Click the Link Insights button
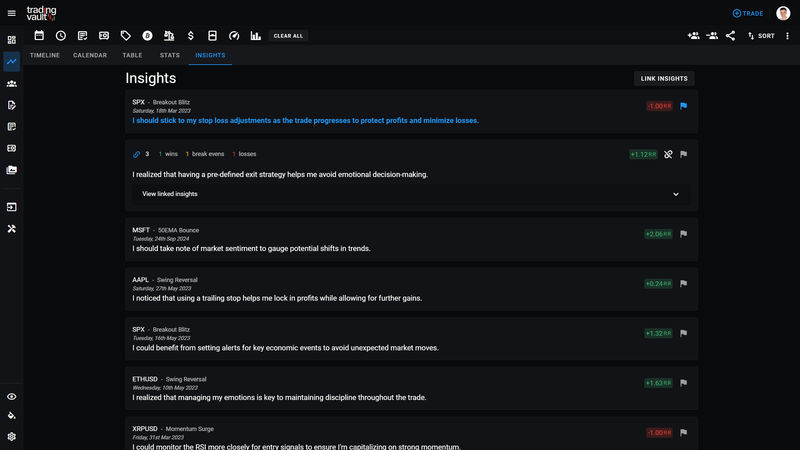Viewport: 800px width, 450px height. point(664,78)
